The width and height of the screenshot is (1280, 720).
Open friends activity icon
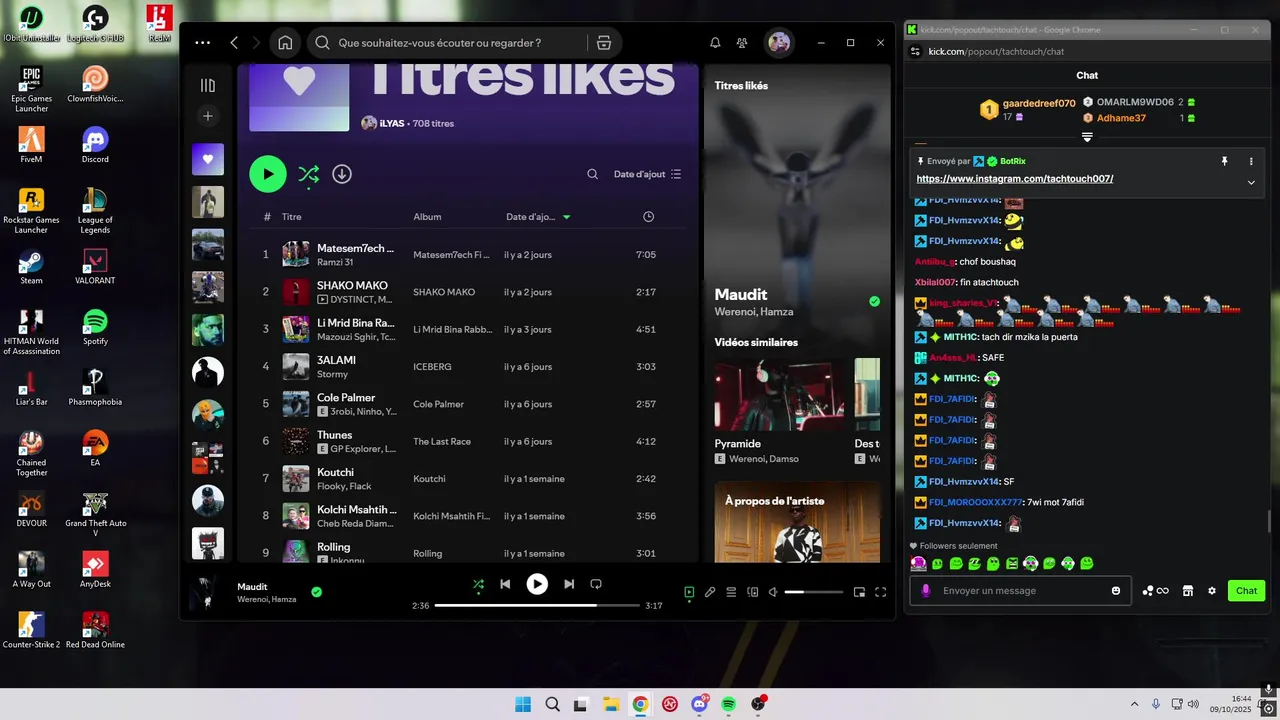coord(742,43)
